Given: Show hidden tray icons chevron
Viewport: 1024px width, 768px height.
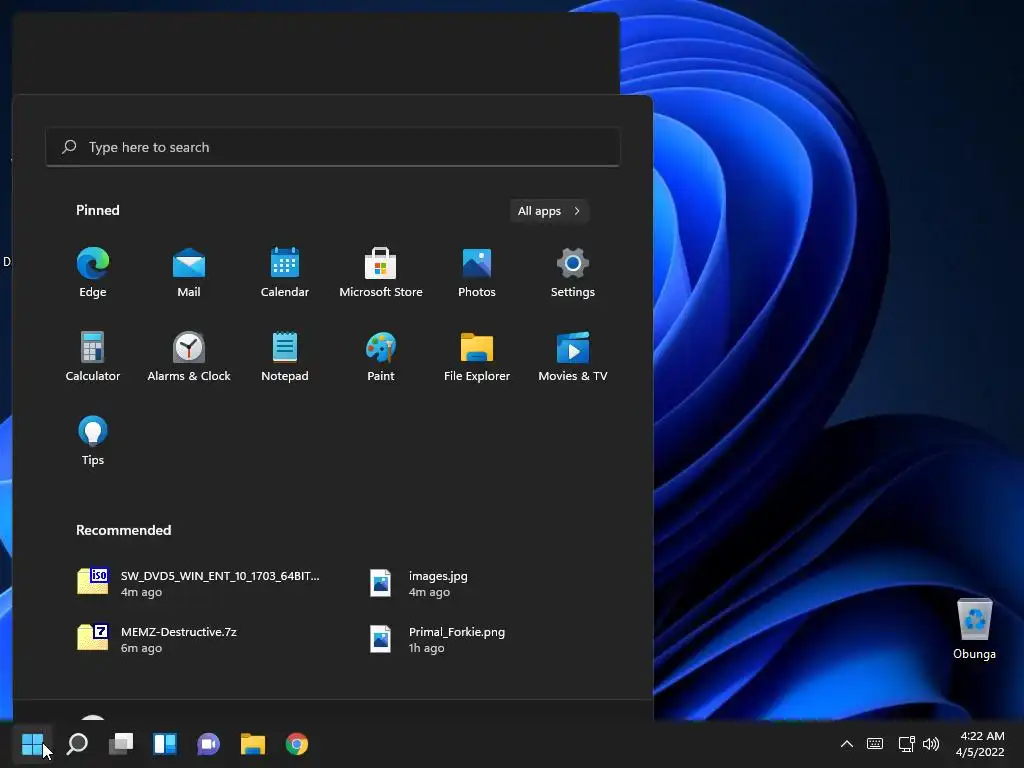Looking at the screenshot, I should tap(846, 743).
